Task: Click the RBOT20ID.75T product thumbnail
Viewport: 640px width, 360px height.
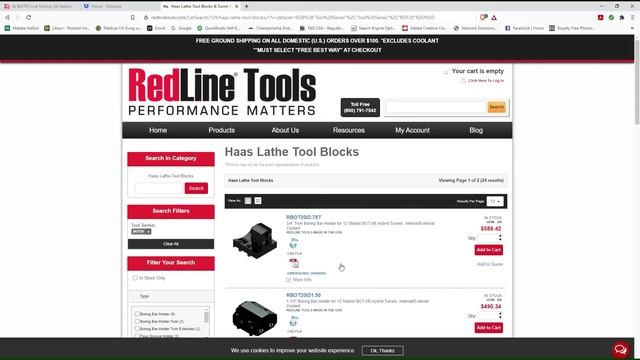Action: click(x=255, y=242)
